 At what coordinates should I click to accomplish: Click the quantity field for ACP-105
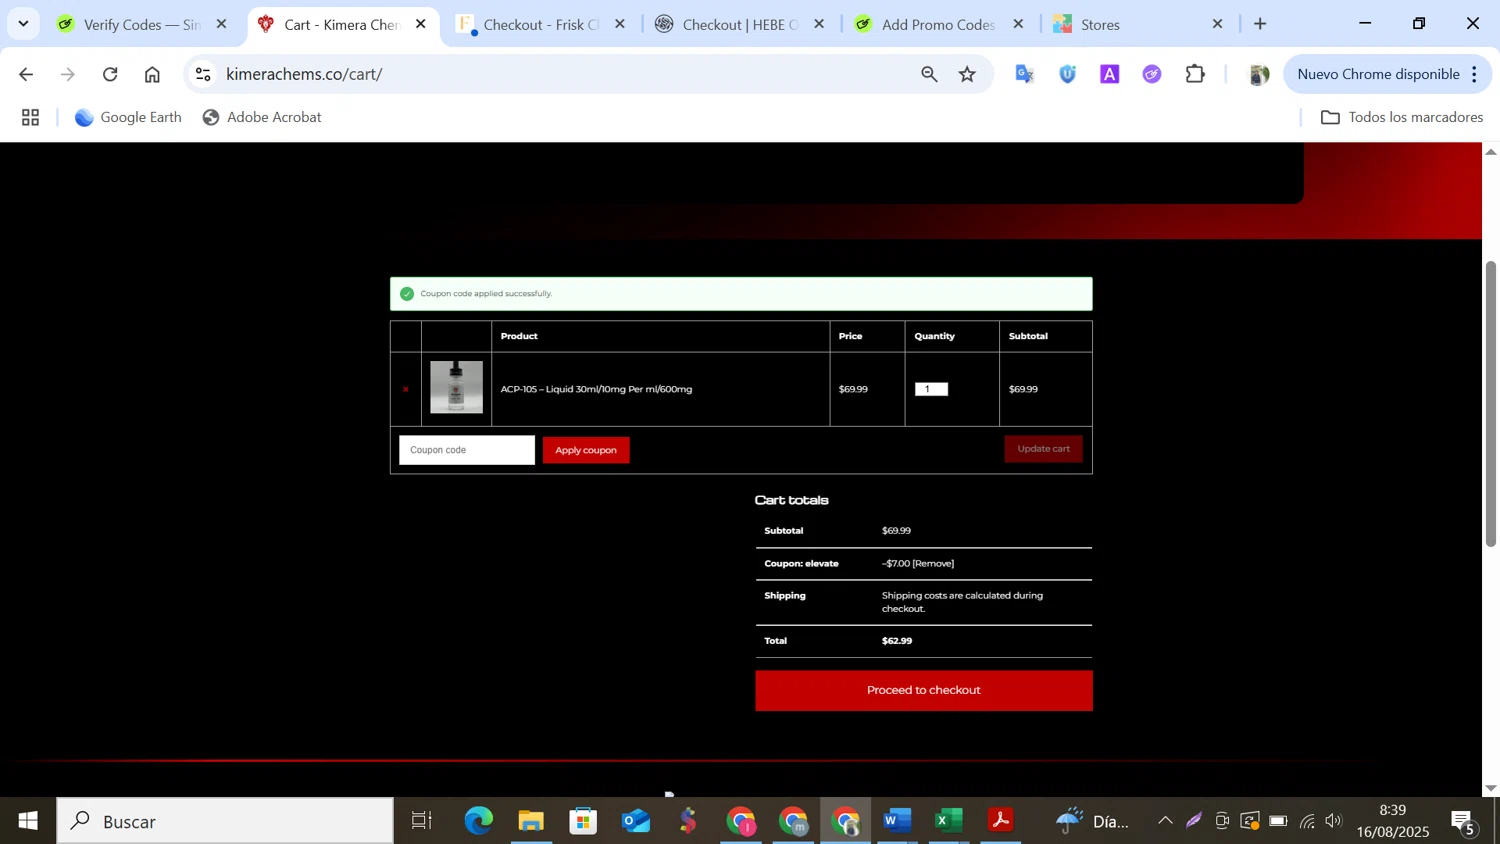[931, 389]
